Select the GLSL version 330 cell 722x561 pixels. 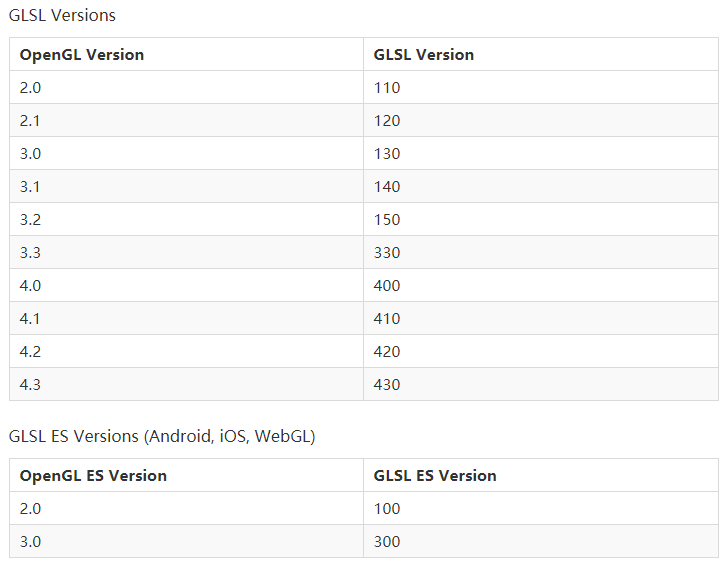387,253
